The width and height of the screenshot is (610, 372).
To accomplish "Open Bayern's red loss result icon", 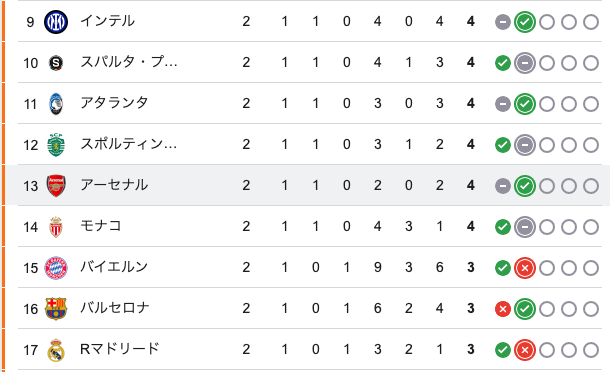I will (525, 268).
